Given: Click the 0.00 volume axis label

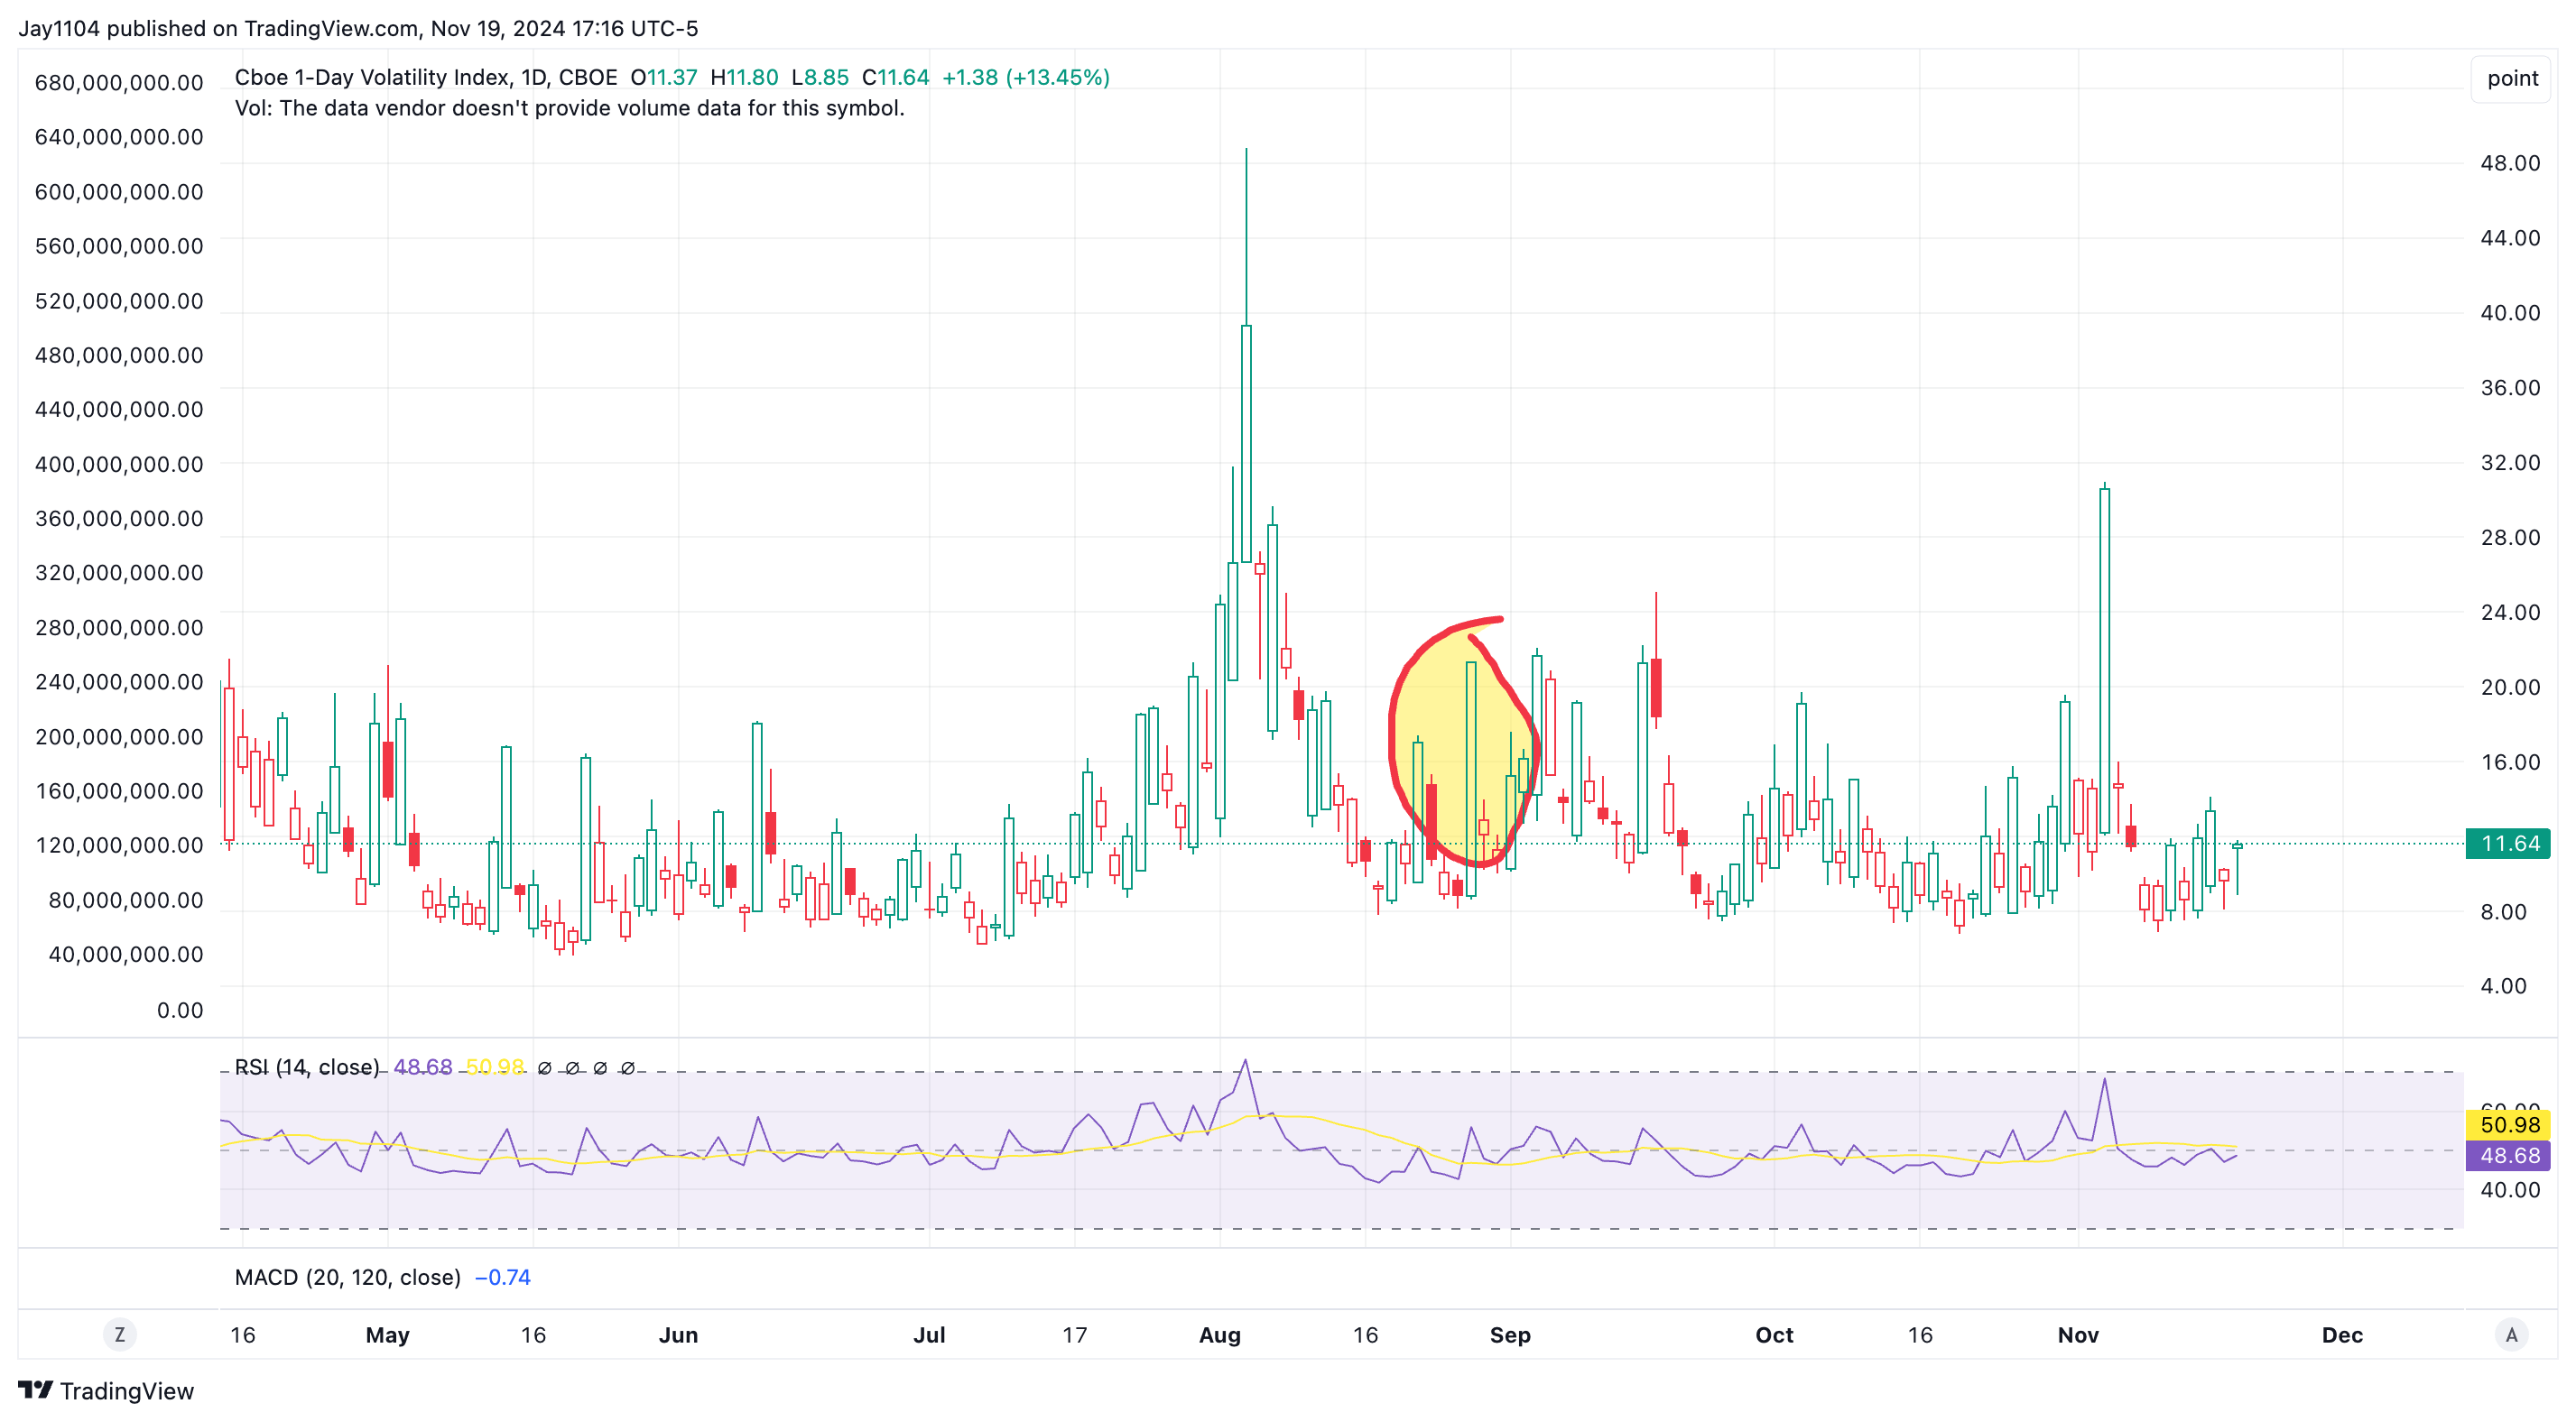Looking at the screenshot, I should pos(180,1010).
